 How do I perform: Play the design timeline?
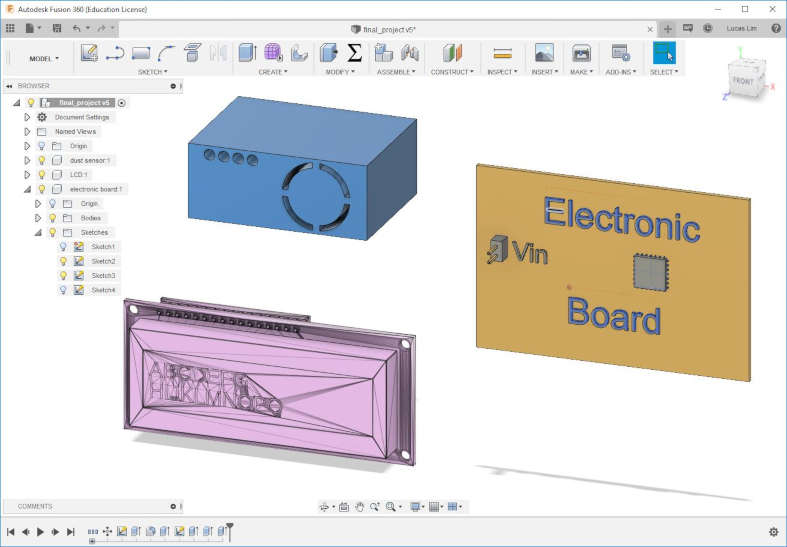click(x=41, y=531)
